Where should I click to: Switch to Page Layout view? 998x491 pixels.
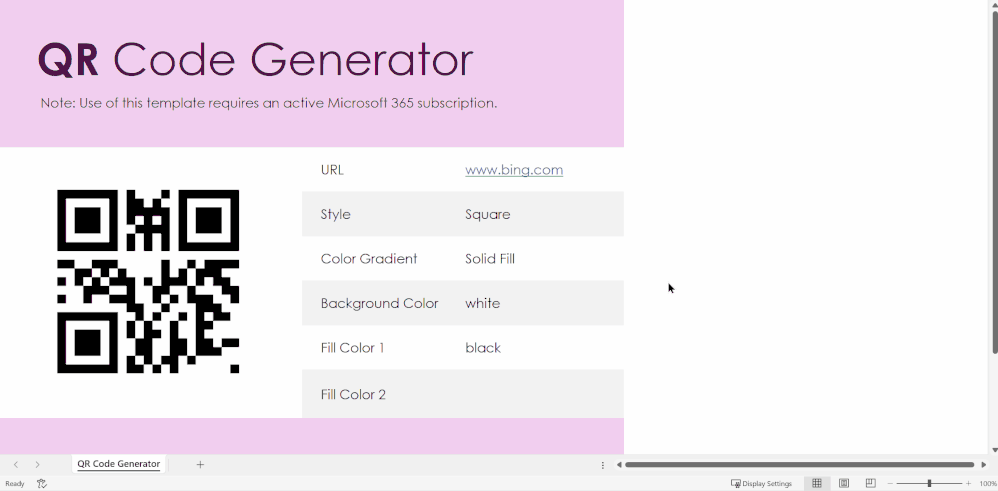(844, 484)
